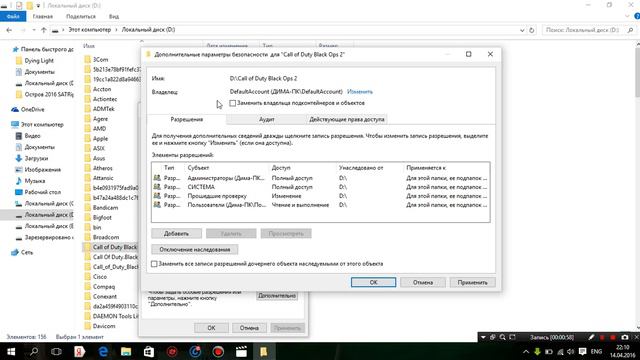Screen dimensions: 640x360
Task: Open the OneDrive item in the navigation pane
Action: [x=28, y=109]
